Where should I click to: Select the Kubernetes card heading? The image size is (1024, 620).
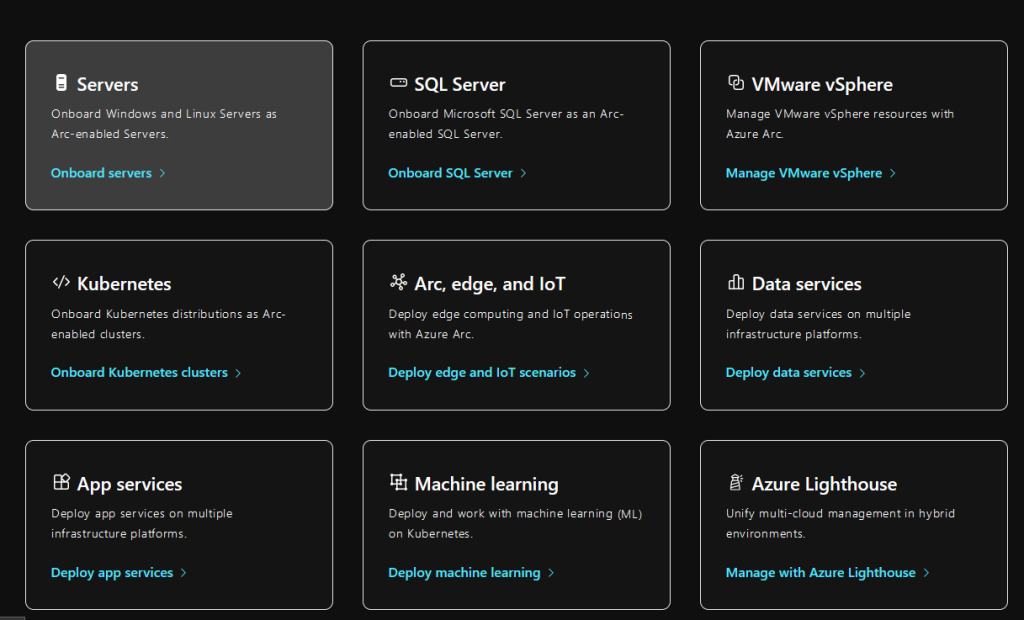124,284
